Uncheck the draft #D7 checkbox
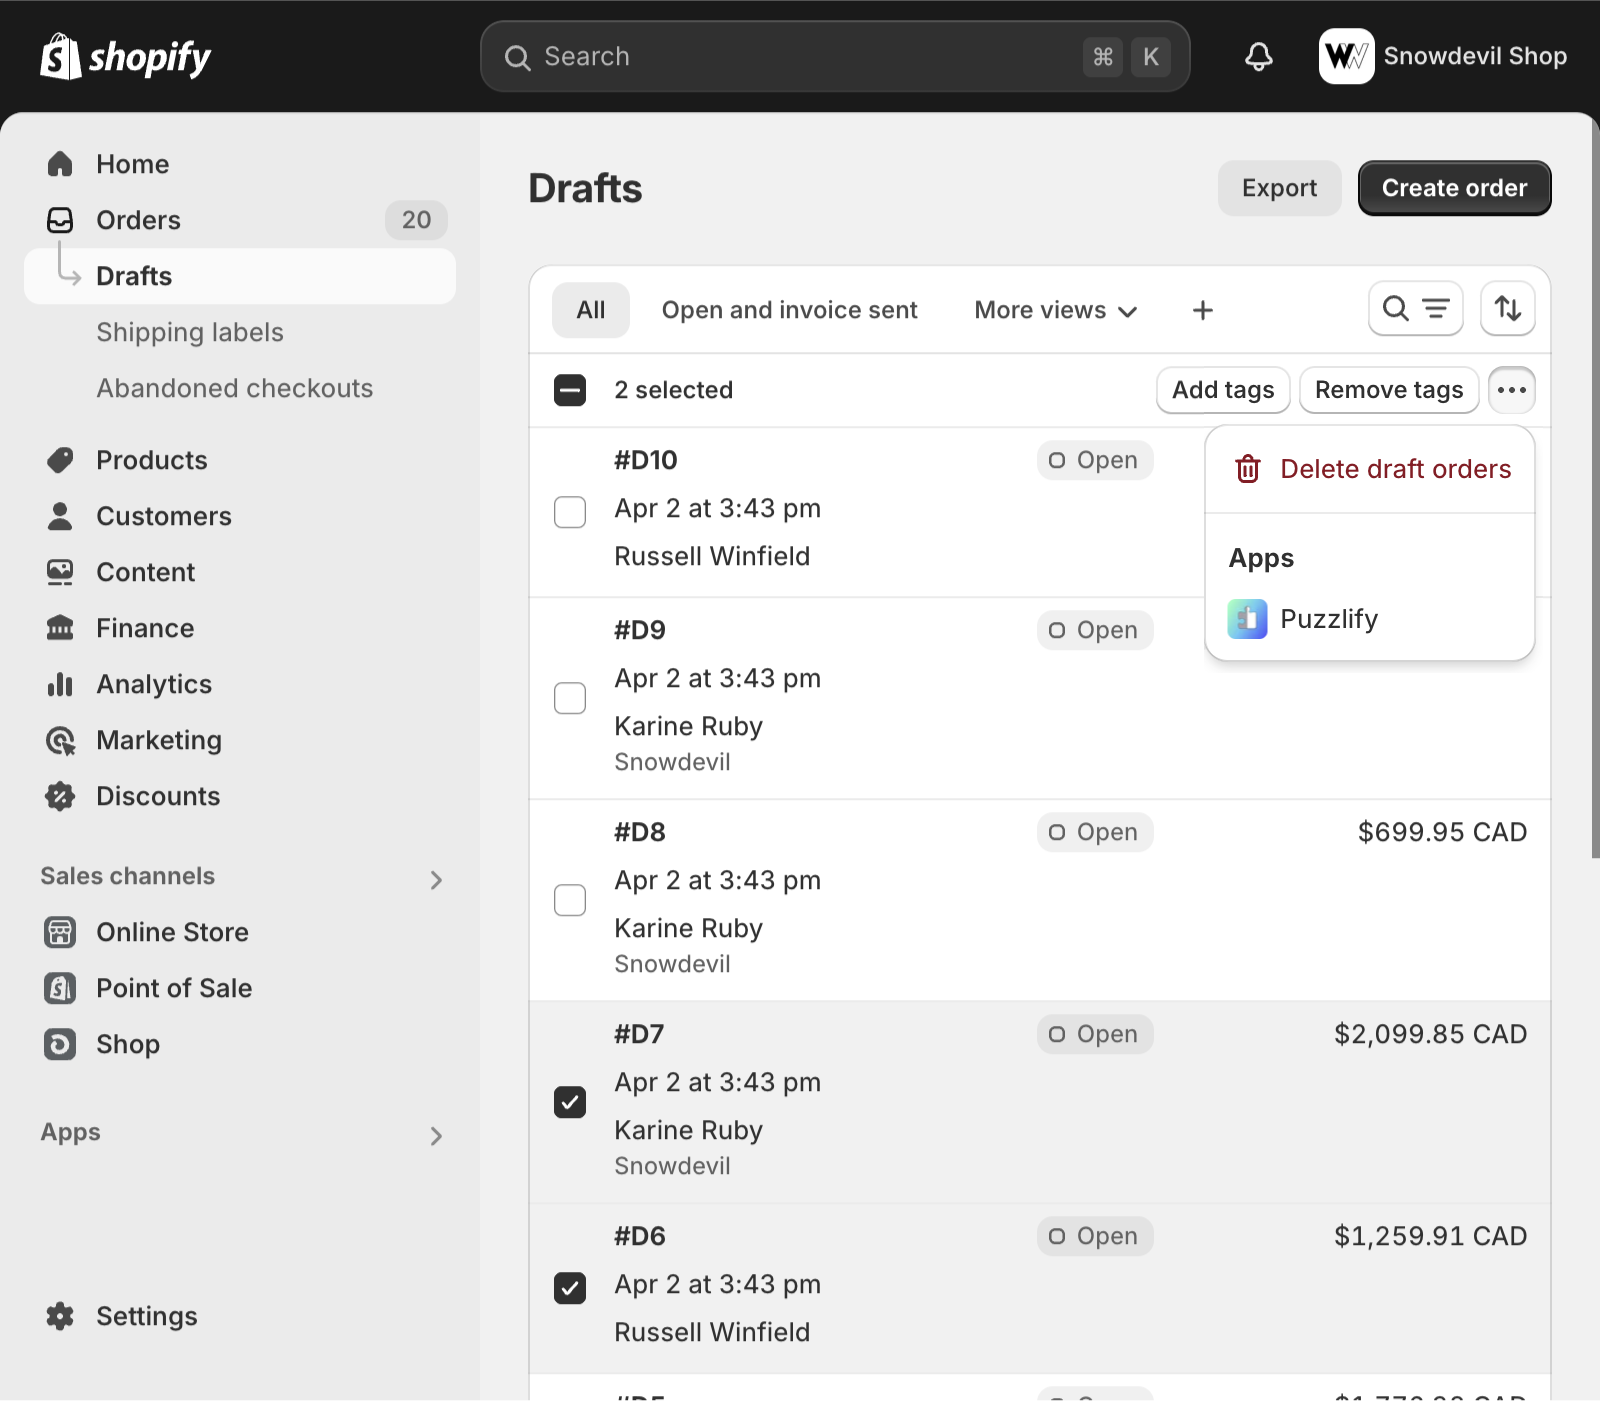Screen dimensions: 1600x1401 coord(570,1102)
